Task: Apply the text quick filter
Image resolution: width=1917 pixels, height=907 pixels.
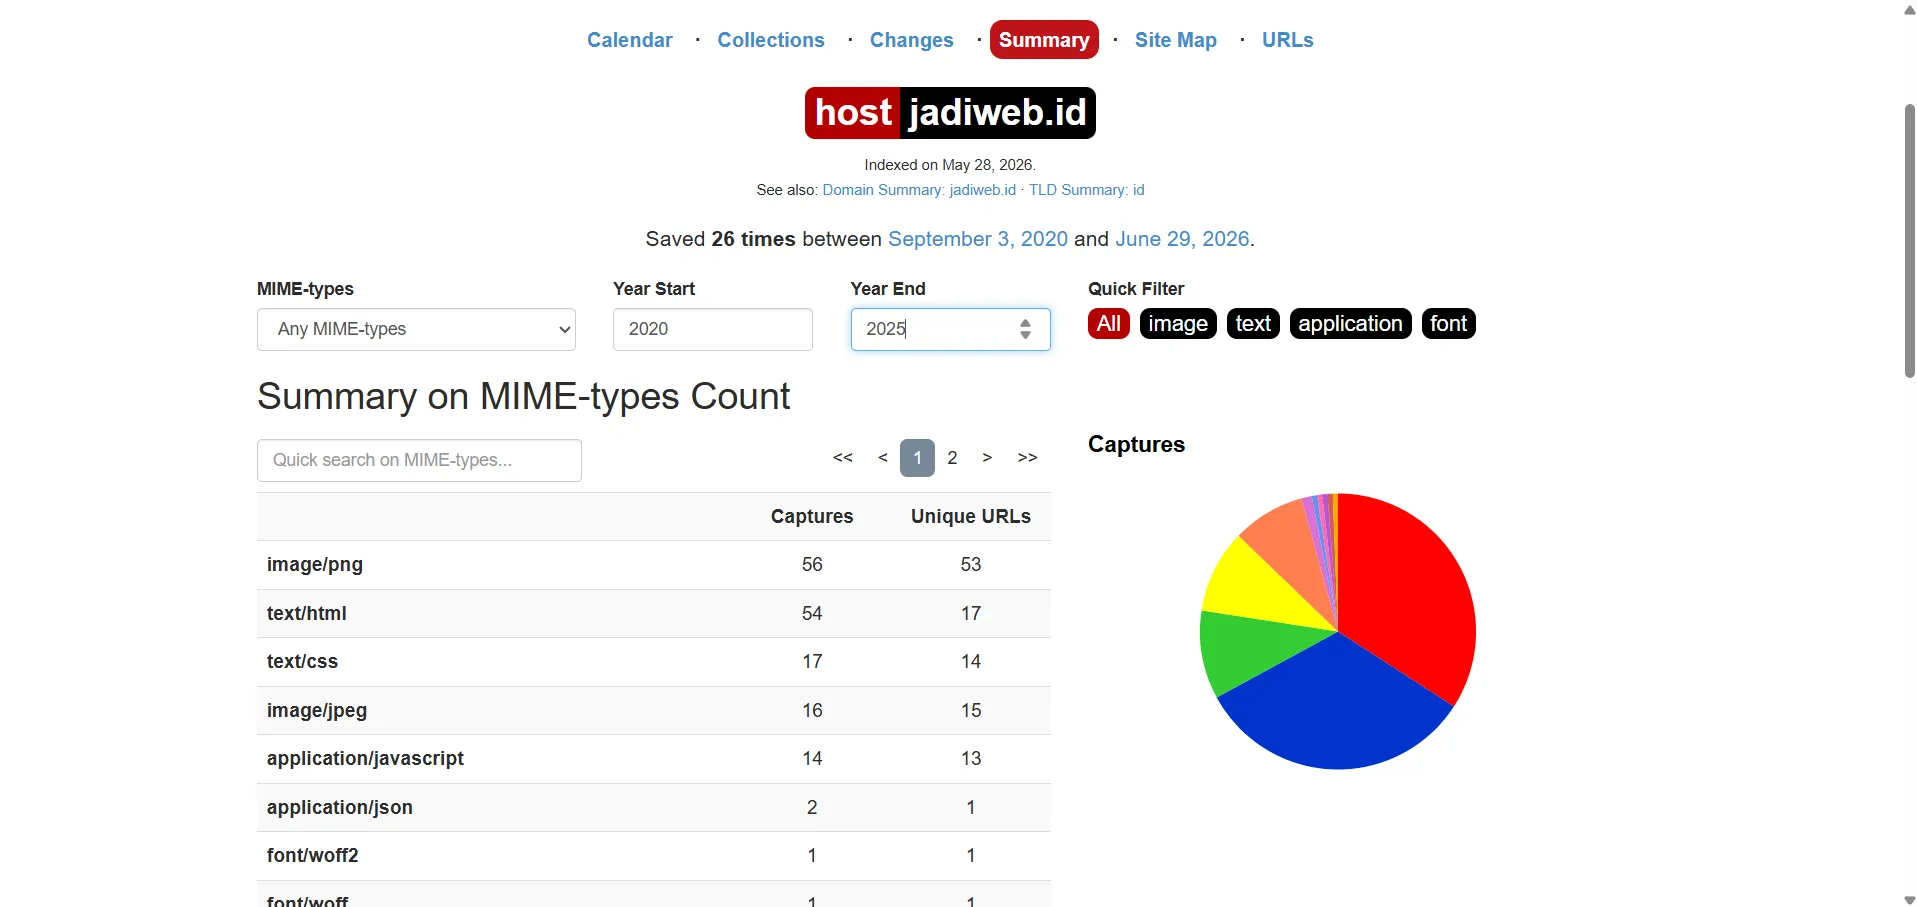Action: pyautogui.click(x=1253, y=324)
